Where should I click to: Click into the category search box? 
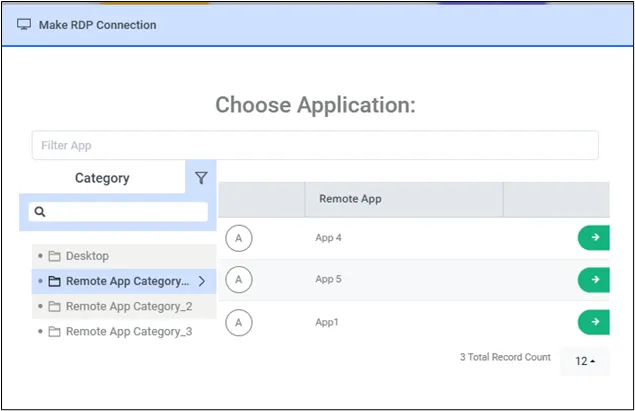click(118, 211)
